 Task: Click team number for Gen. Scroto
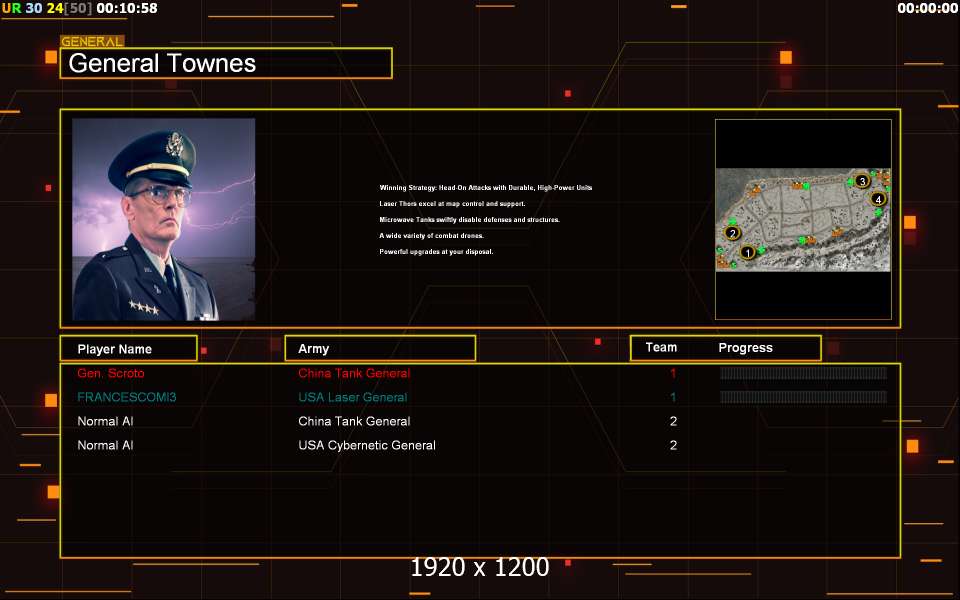pos(673,373)
